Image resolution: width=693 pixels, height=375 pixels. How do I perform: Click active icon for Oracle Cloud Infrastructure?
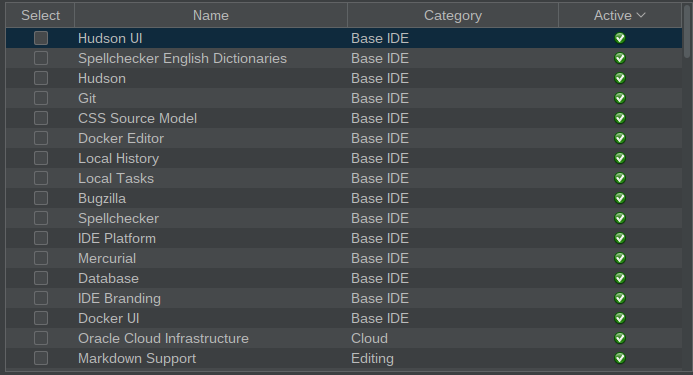[620, 338]
